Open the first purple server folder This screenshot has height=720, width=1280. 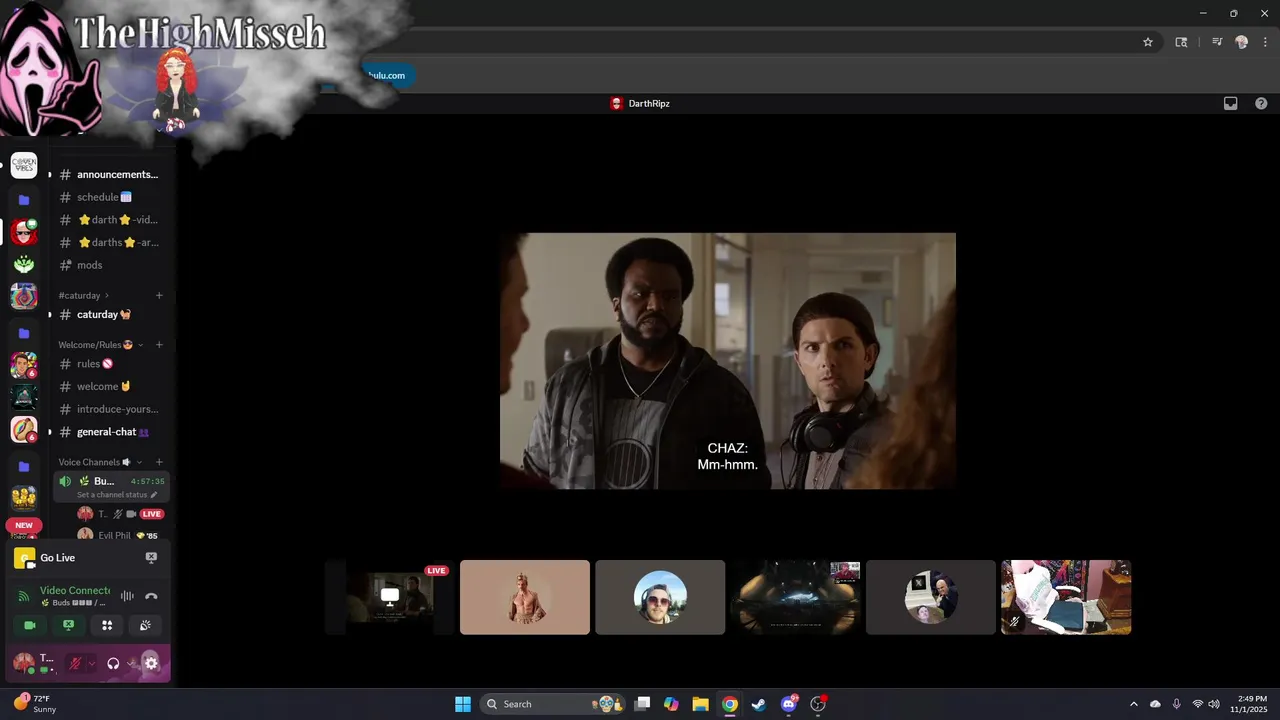point(24,200)
